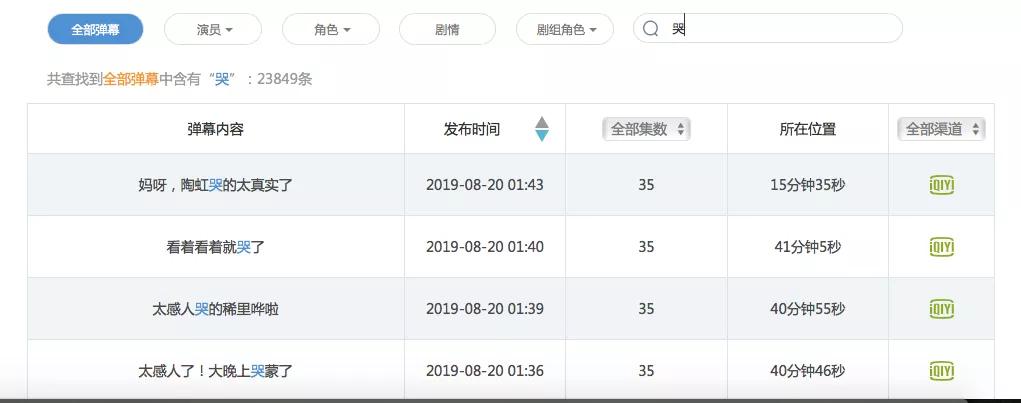Sort ascending with the up arrow by 发布时间

(x=542, y=122)
